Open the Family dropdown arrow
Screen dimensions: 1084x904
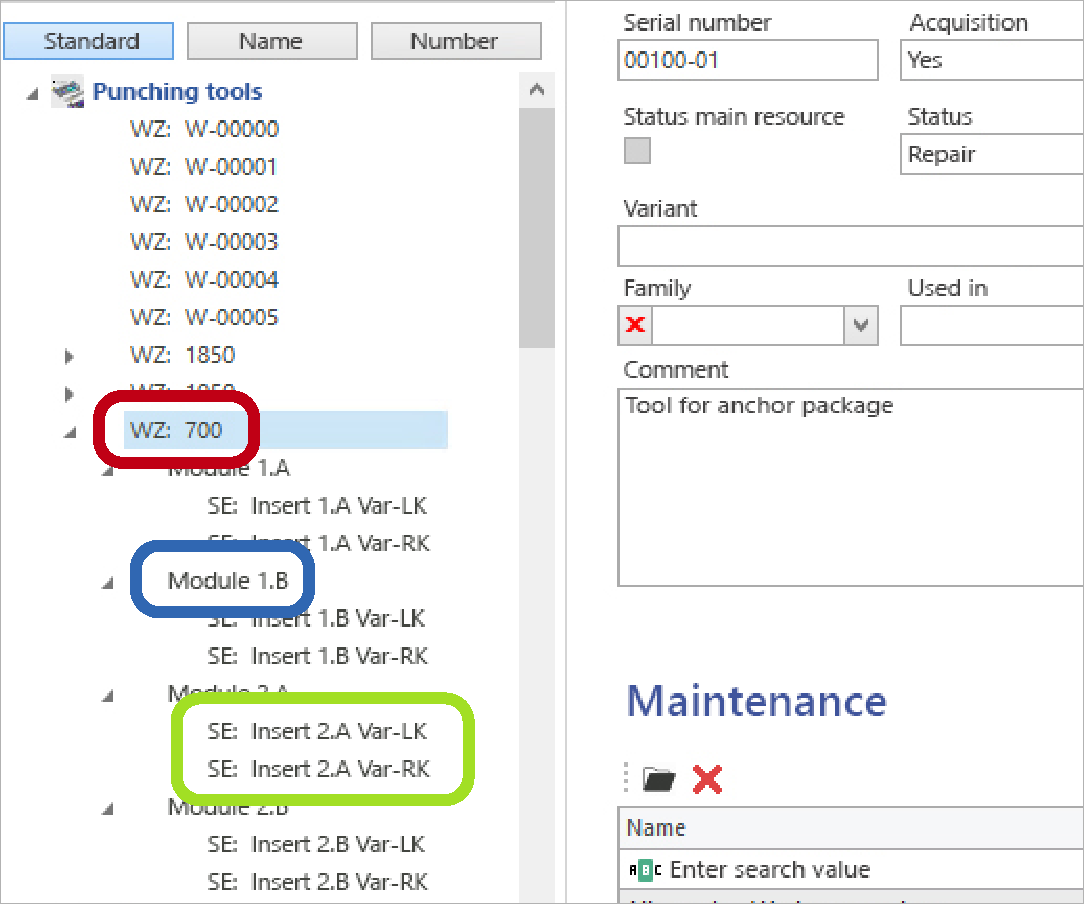point(861,326)
